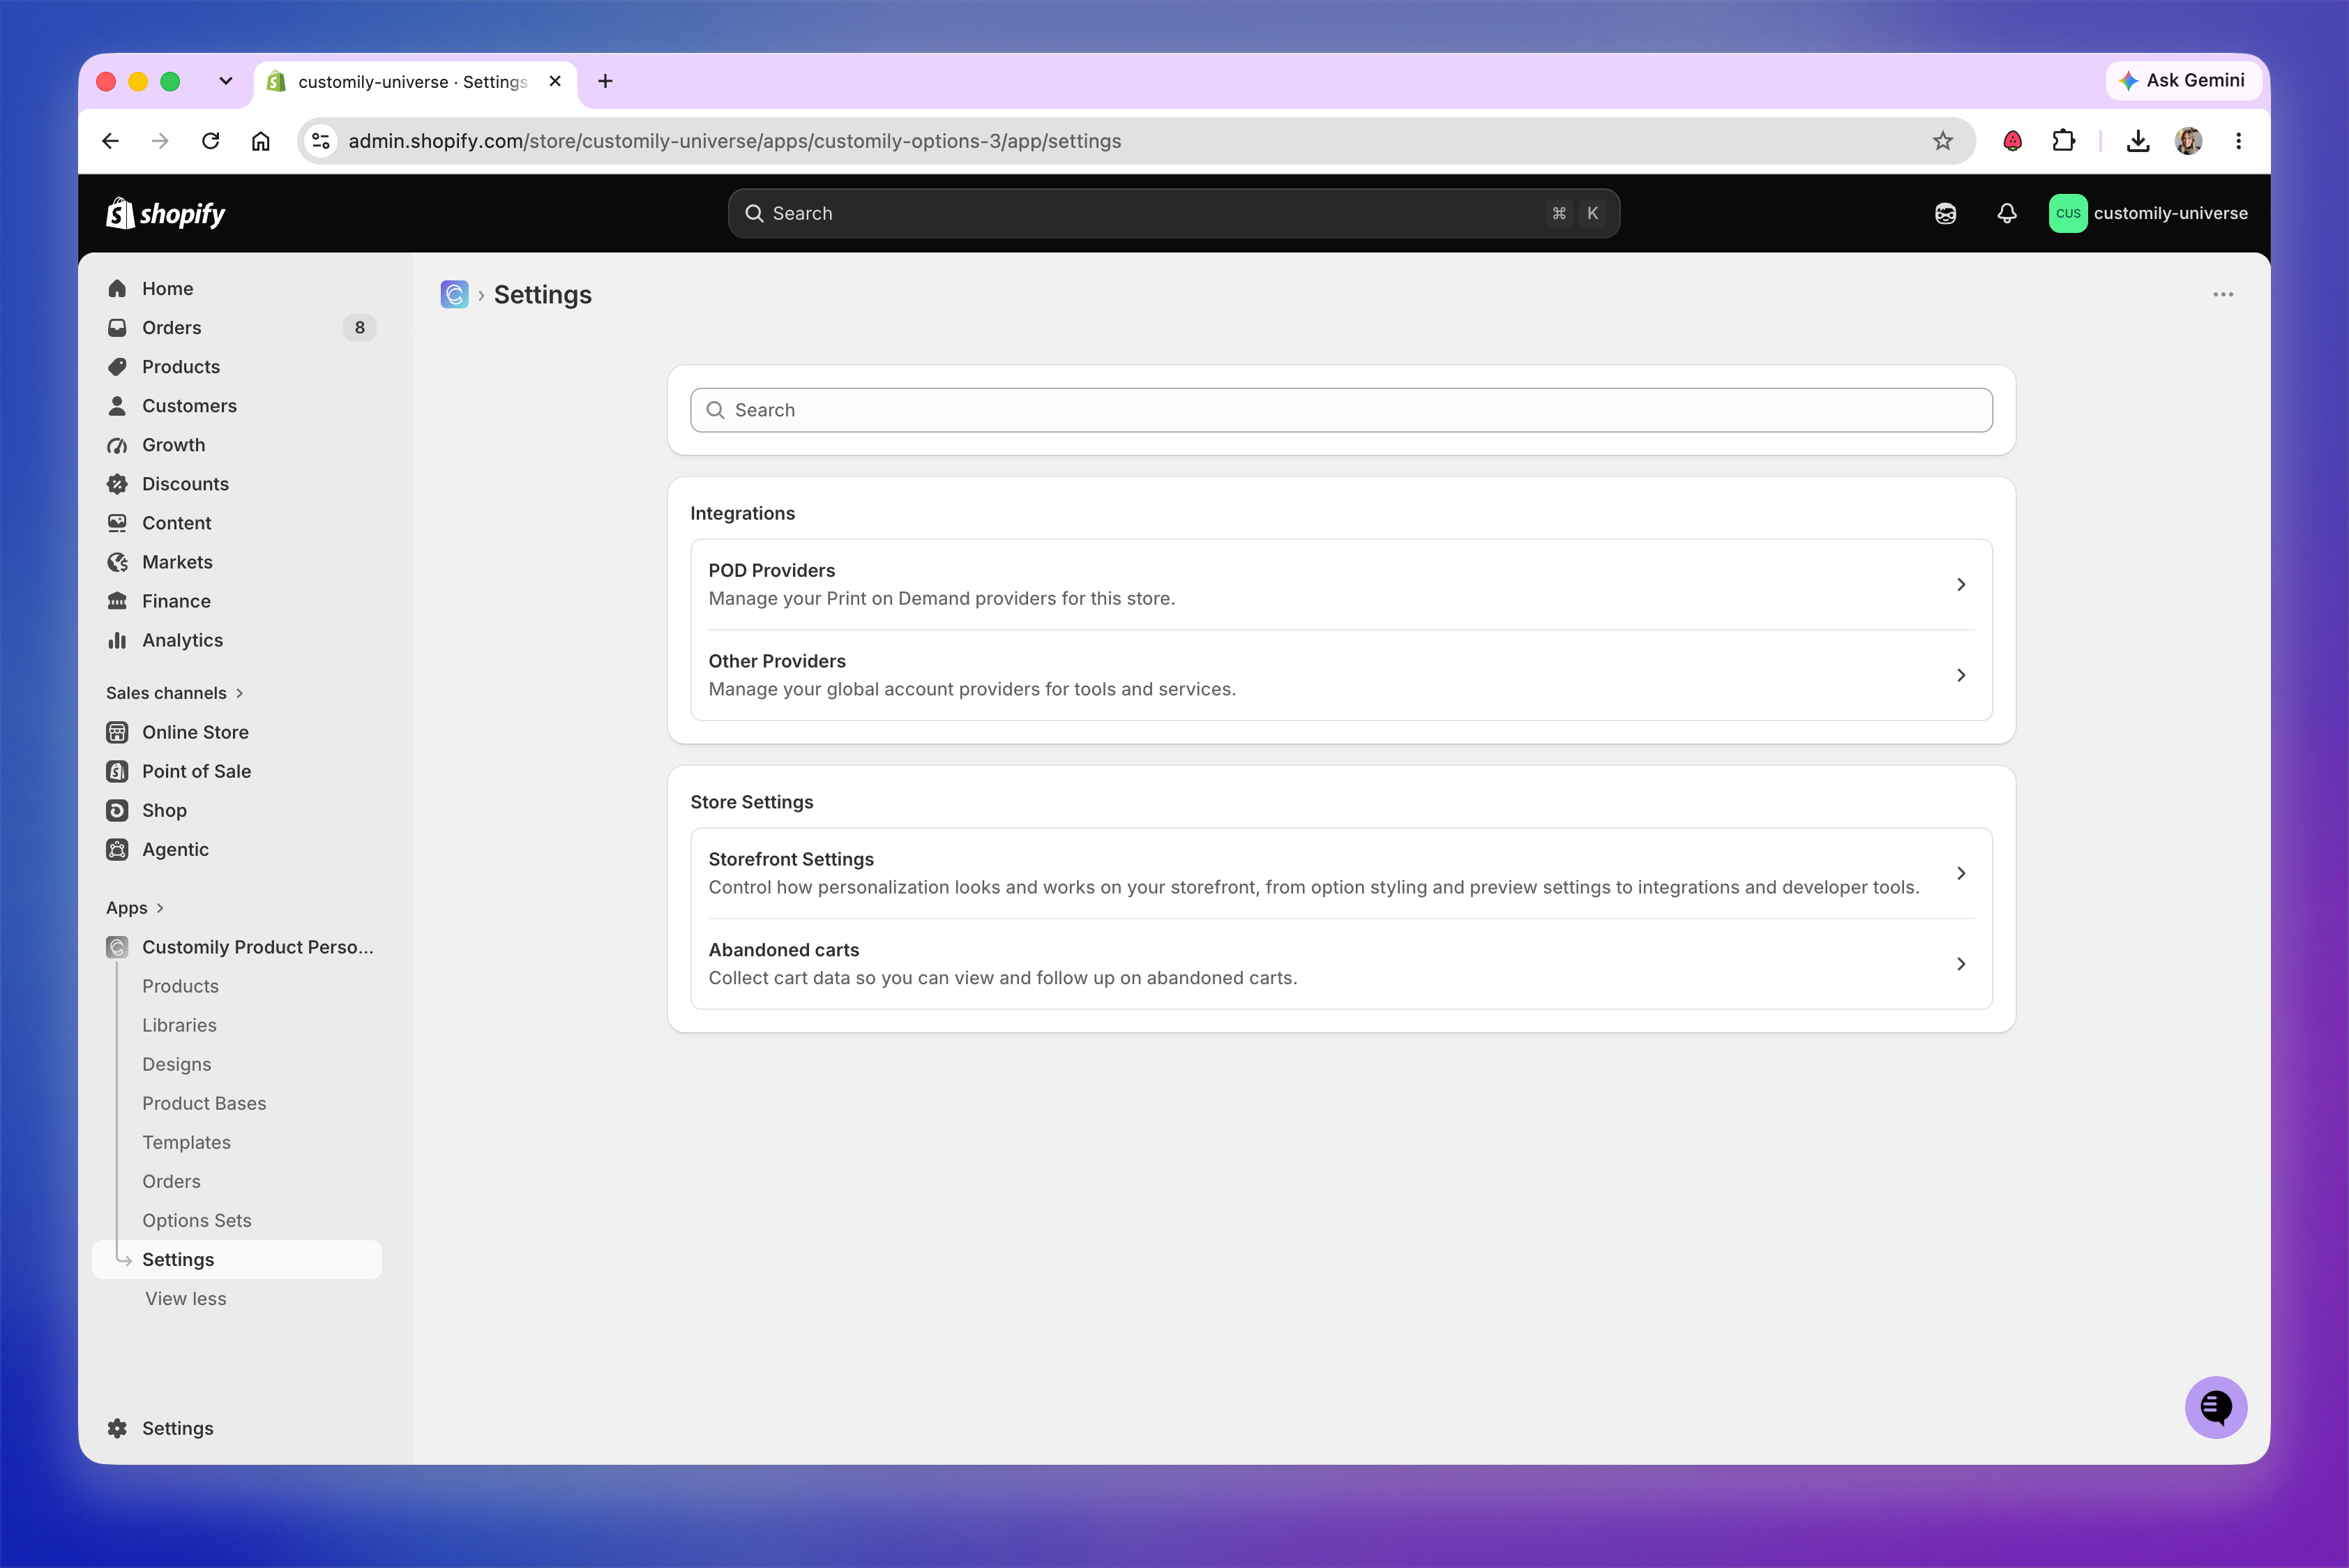Click the Orders count badge 8
The image size is (2349, 1568).
pyautogui.click(x=359, y=328)
